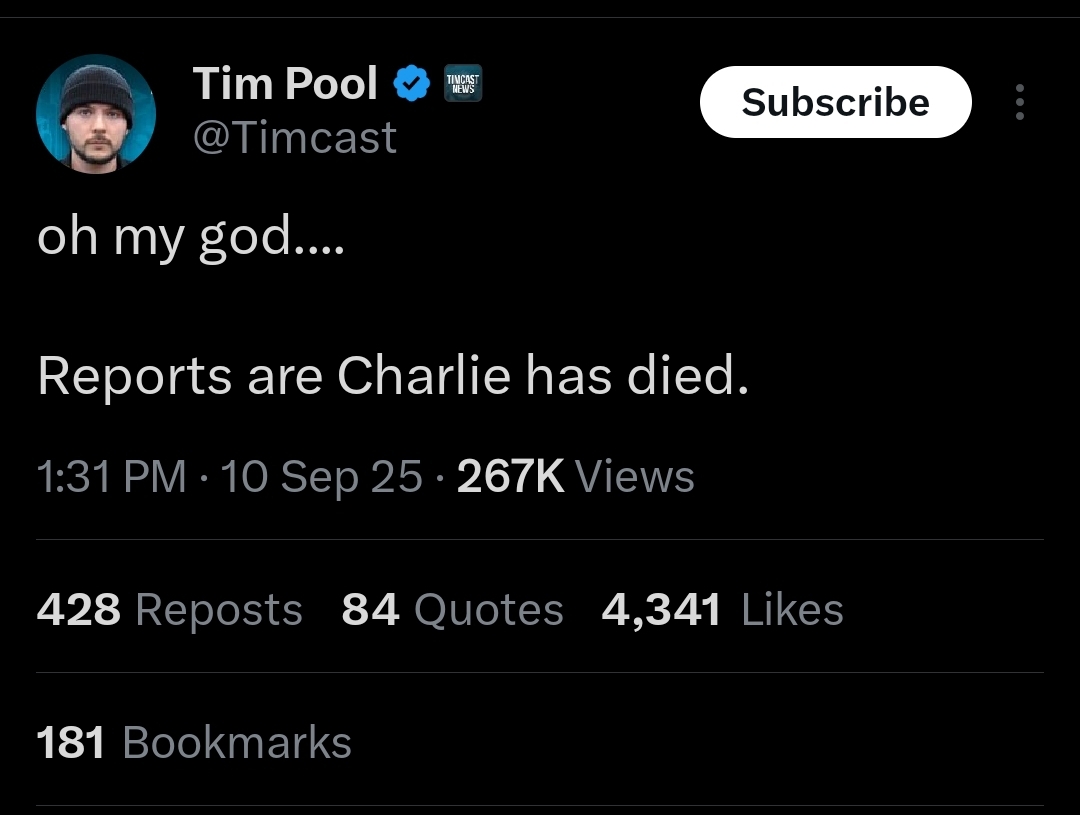This screenshot has width=1080, height=815.
Task: Click the blue verified checkmark badge
Action: (411, 84)
